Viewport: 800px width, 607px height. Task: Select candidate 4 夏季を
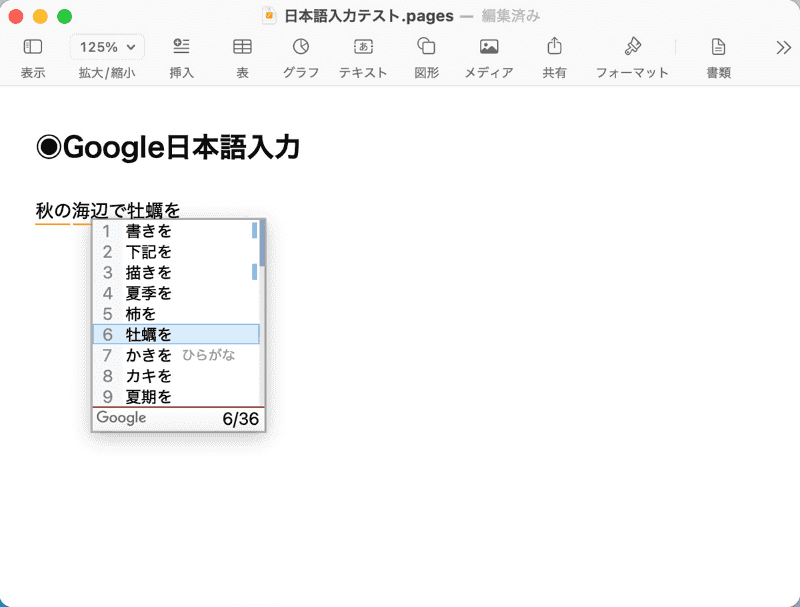coord(176,293)
